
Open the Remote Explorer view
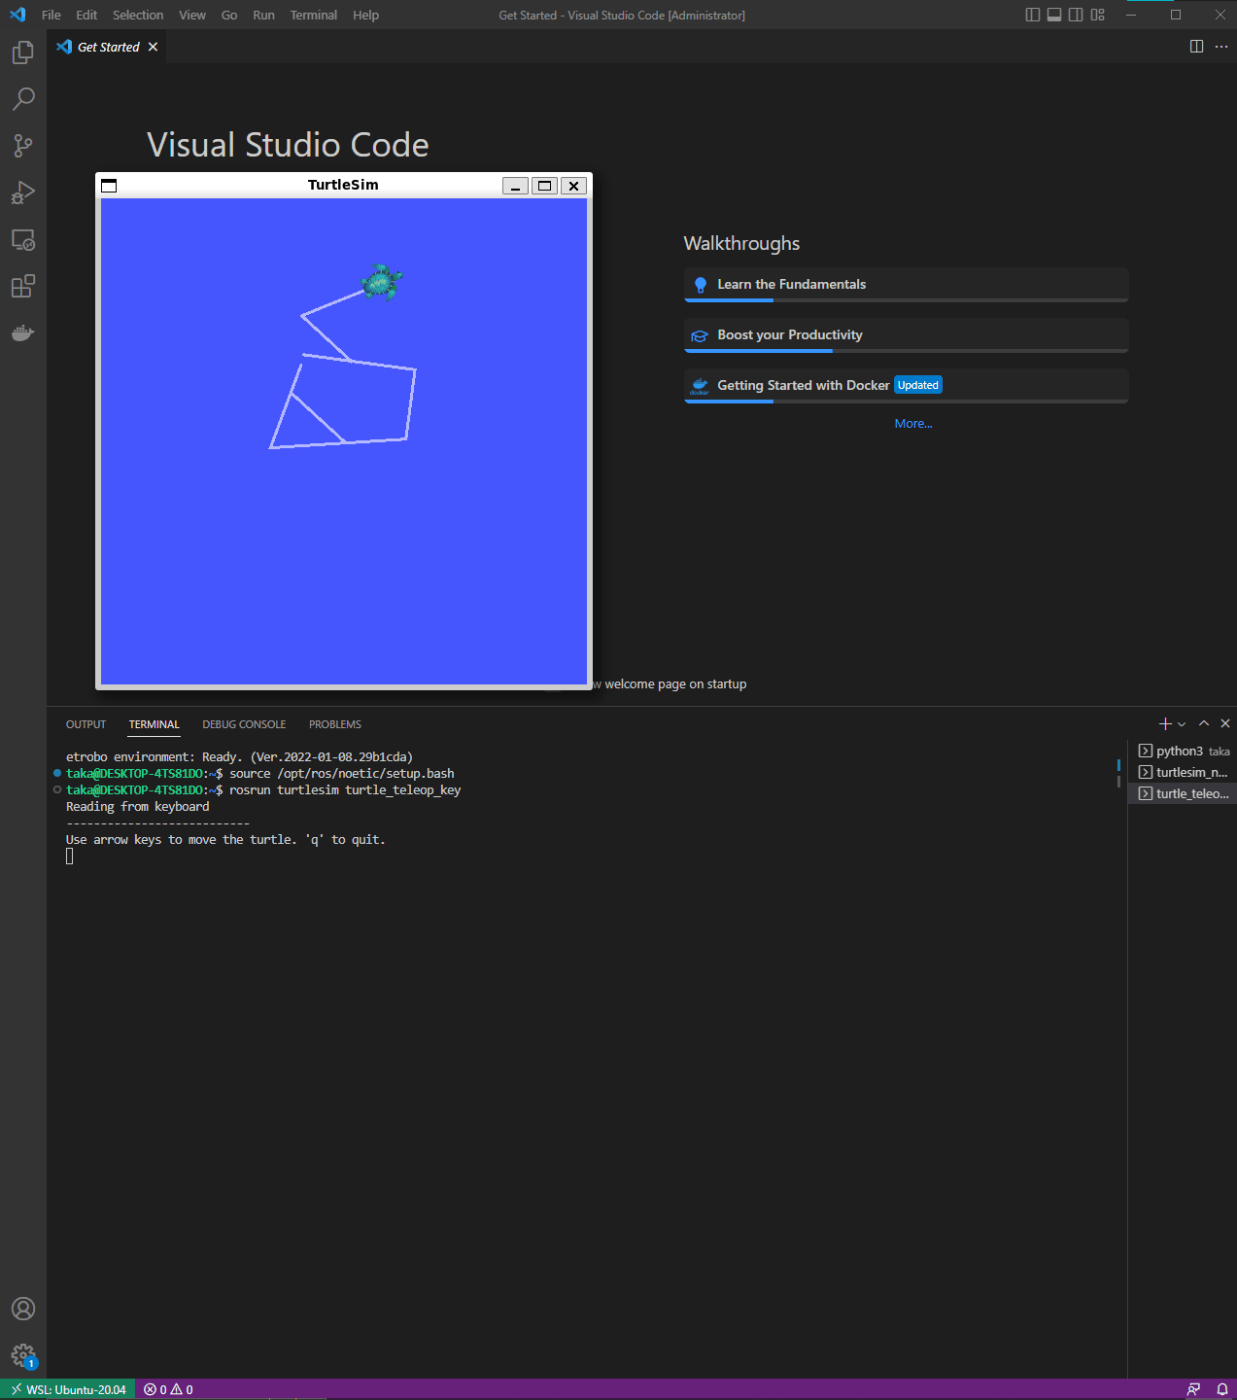[x=23, y=240]
